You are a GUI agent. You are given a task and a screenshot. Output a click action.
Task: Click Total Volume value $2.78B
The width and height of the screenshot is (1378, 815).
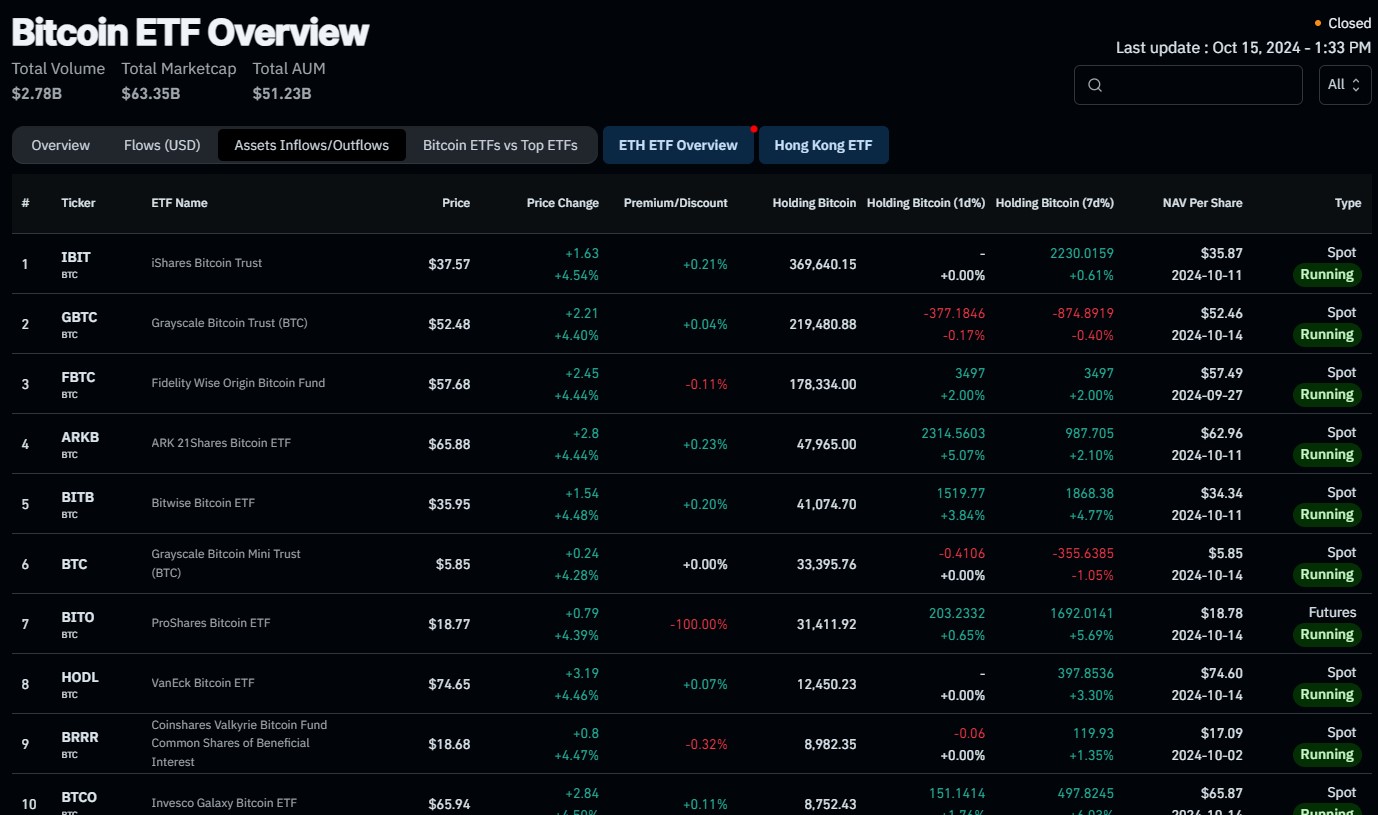coord(37,94)
